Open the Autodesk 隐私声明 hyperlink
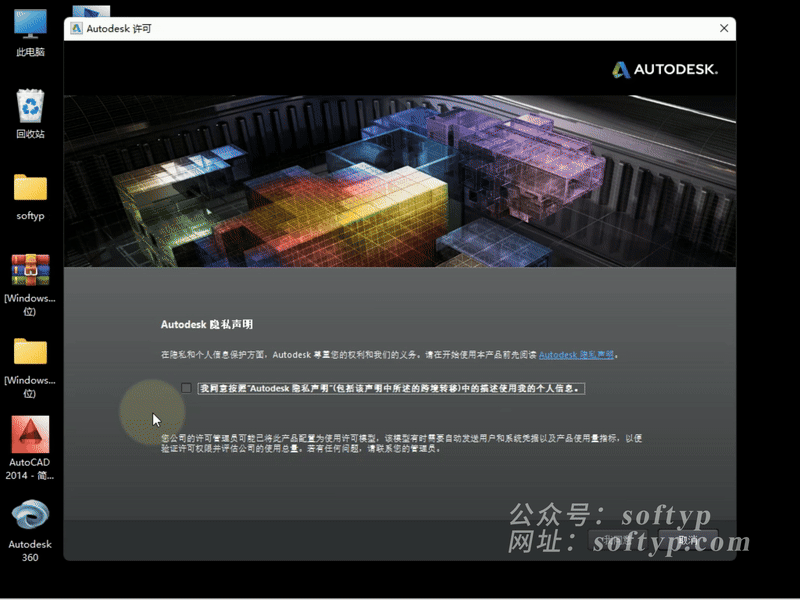Viewport: 800px width, 600px height. [x=576, y=355]
